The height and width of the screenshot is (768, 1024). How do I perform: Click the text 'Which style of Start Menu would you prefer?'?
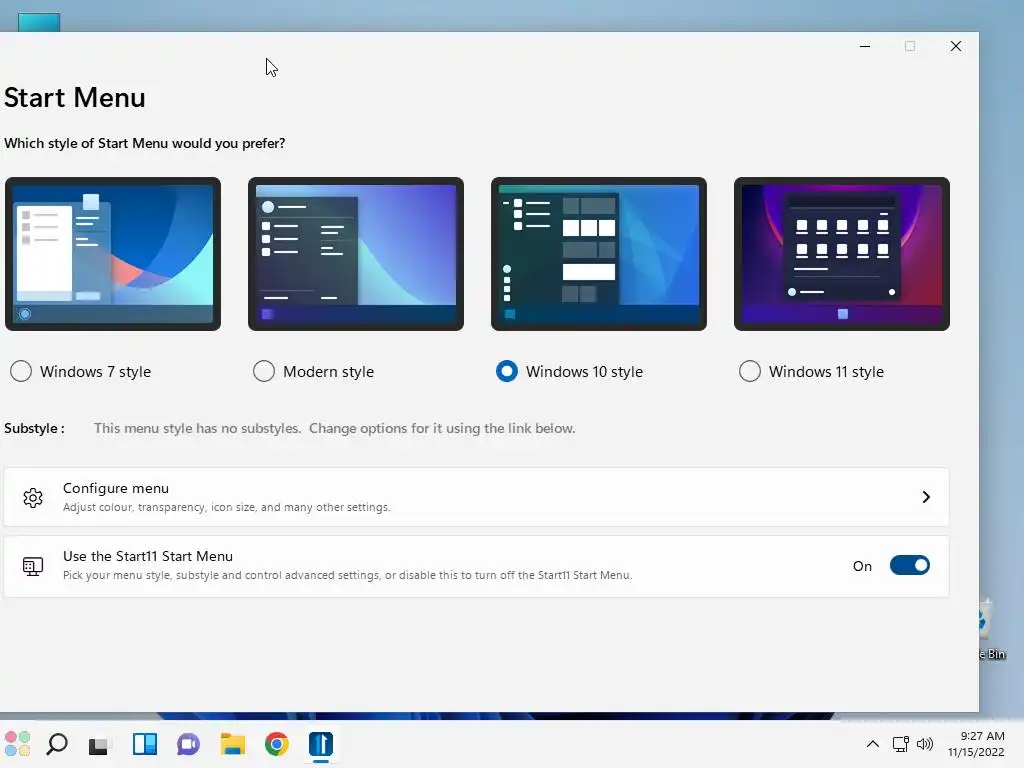coord(144,143)
